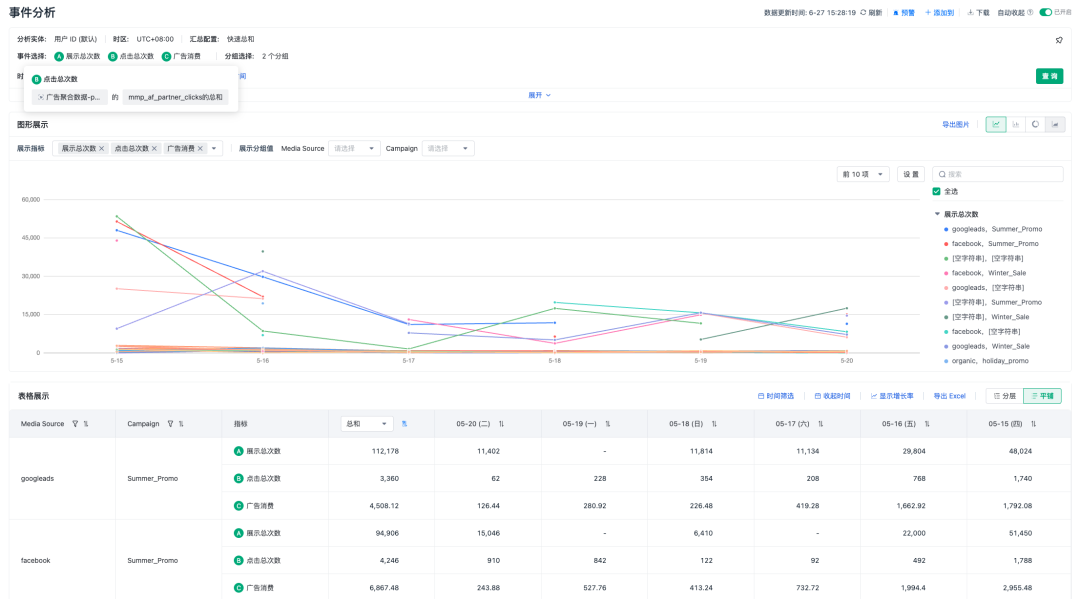Sort the Campaign column
The width and height of the screenshot is (1080, 599).
(181, 424)
